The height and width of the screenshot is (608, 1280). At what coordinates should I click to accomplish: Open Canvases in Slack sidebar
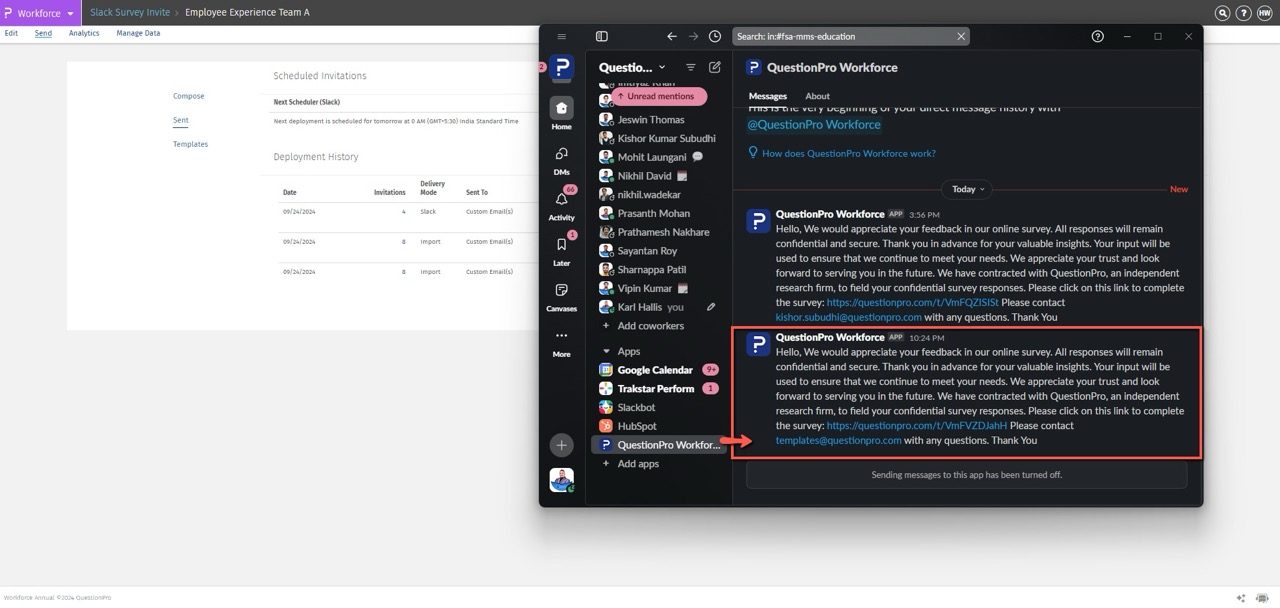coord(561,296)
